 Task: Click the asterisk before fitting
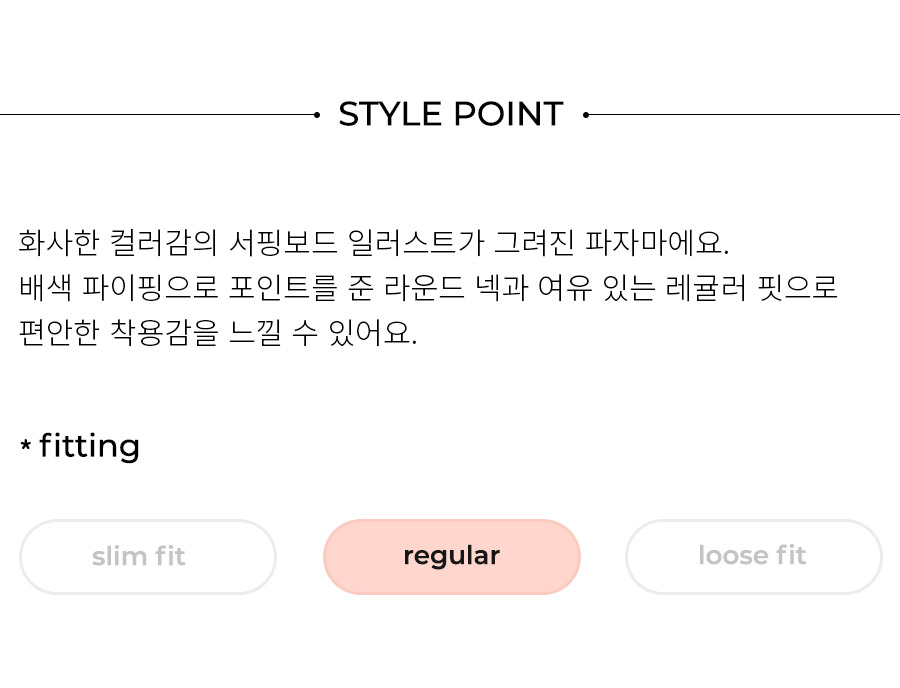tap(26, 445)
